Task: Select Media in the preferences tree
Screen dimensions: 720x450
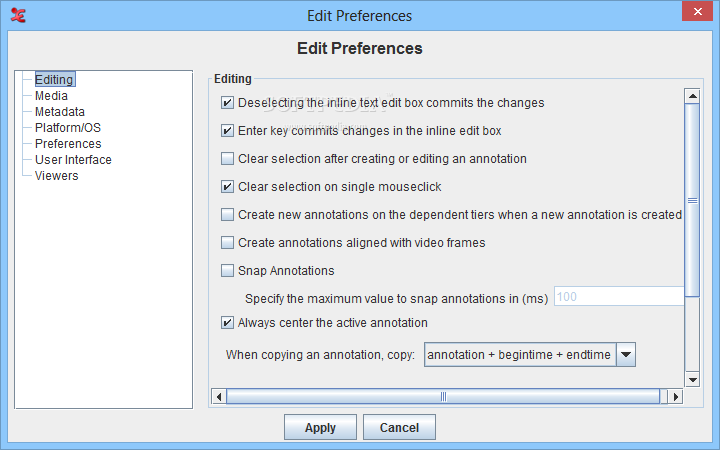Action: click(x=51, y=96)
